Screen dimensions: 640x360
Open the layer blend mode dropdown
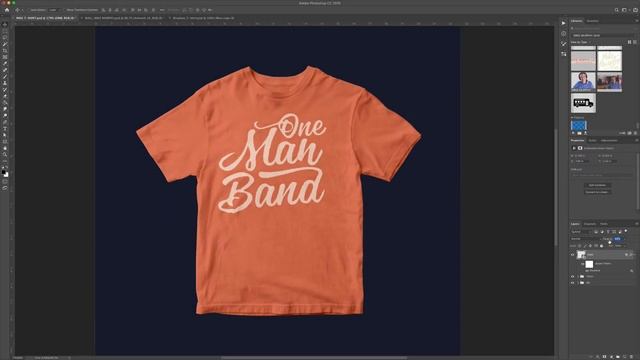coord(585,239)
